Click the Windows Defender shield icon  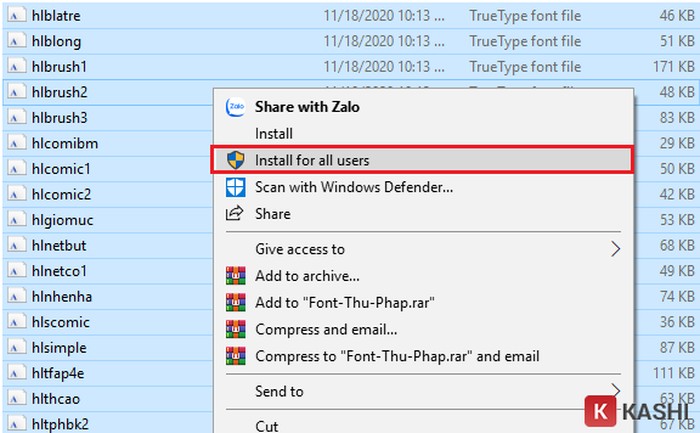236,187
